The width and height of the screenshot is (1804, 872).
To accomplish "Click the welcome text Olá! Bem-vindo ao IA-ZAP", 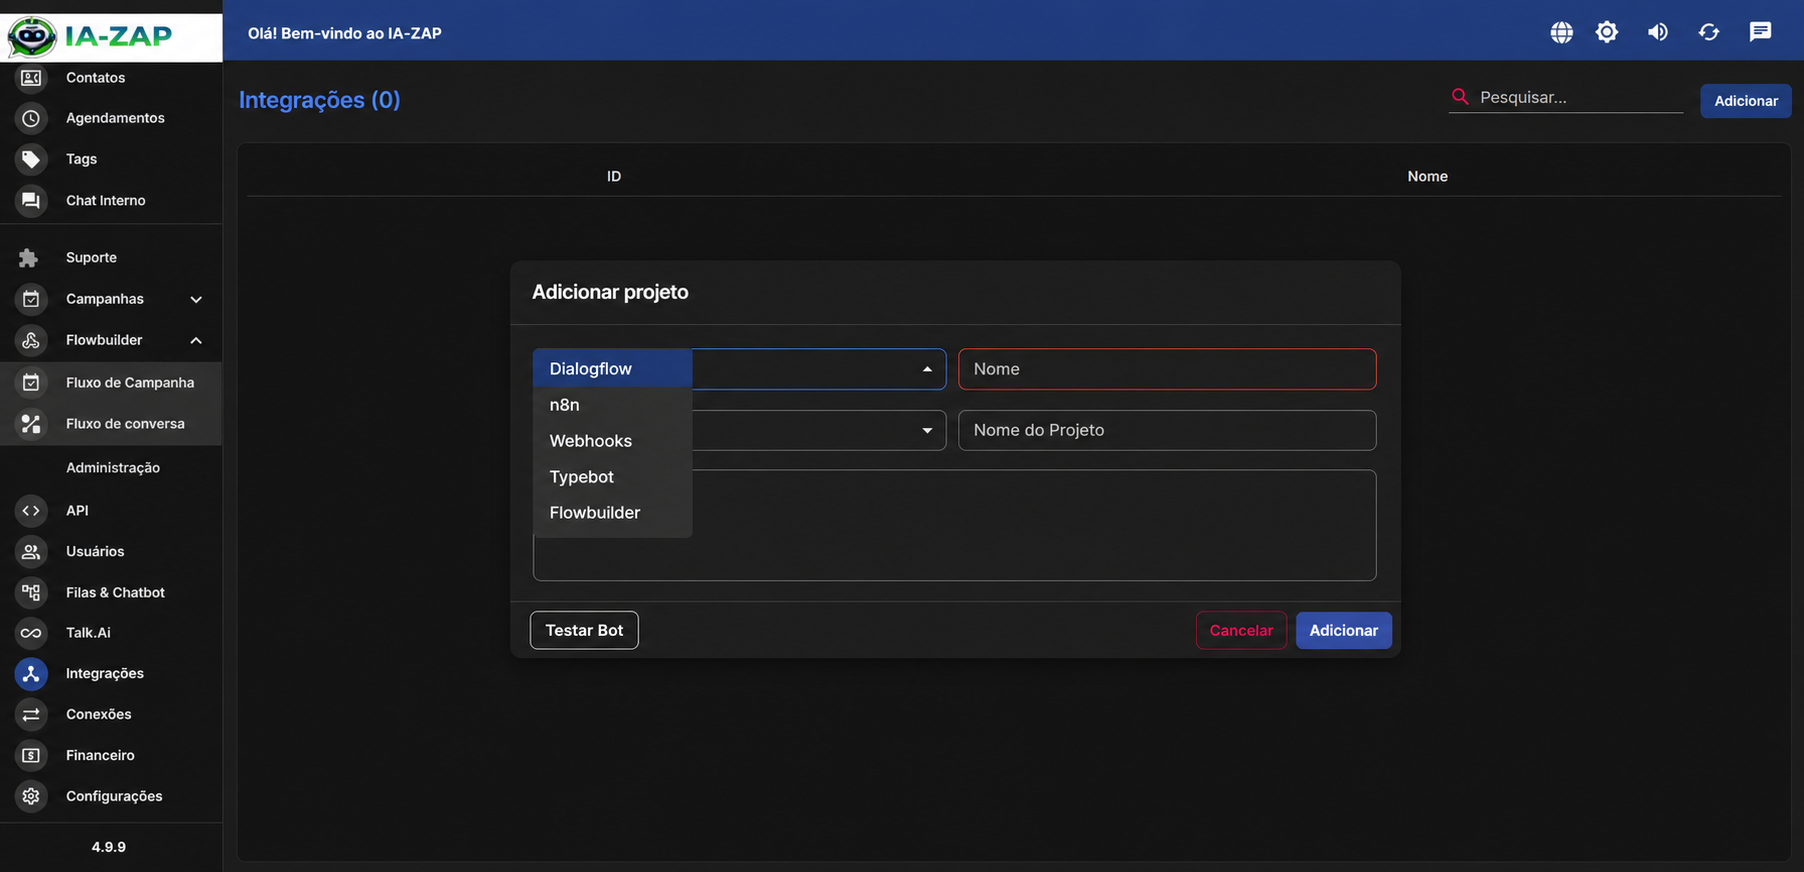I will point(345,33).
